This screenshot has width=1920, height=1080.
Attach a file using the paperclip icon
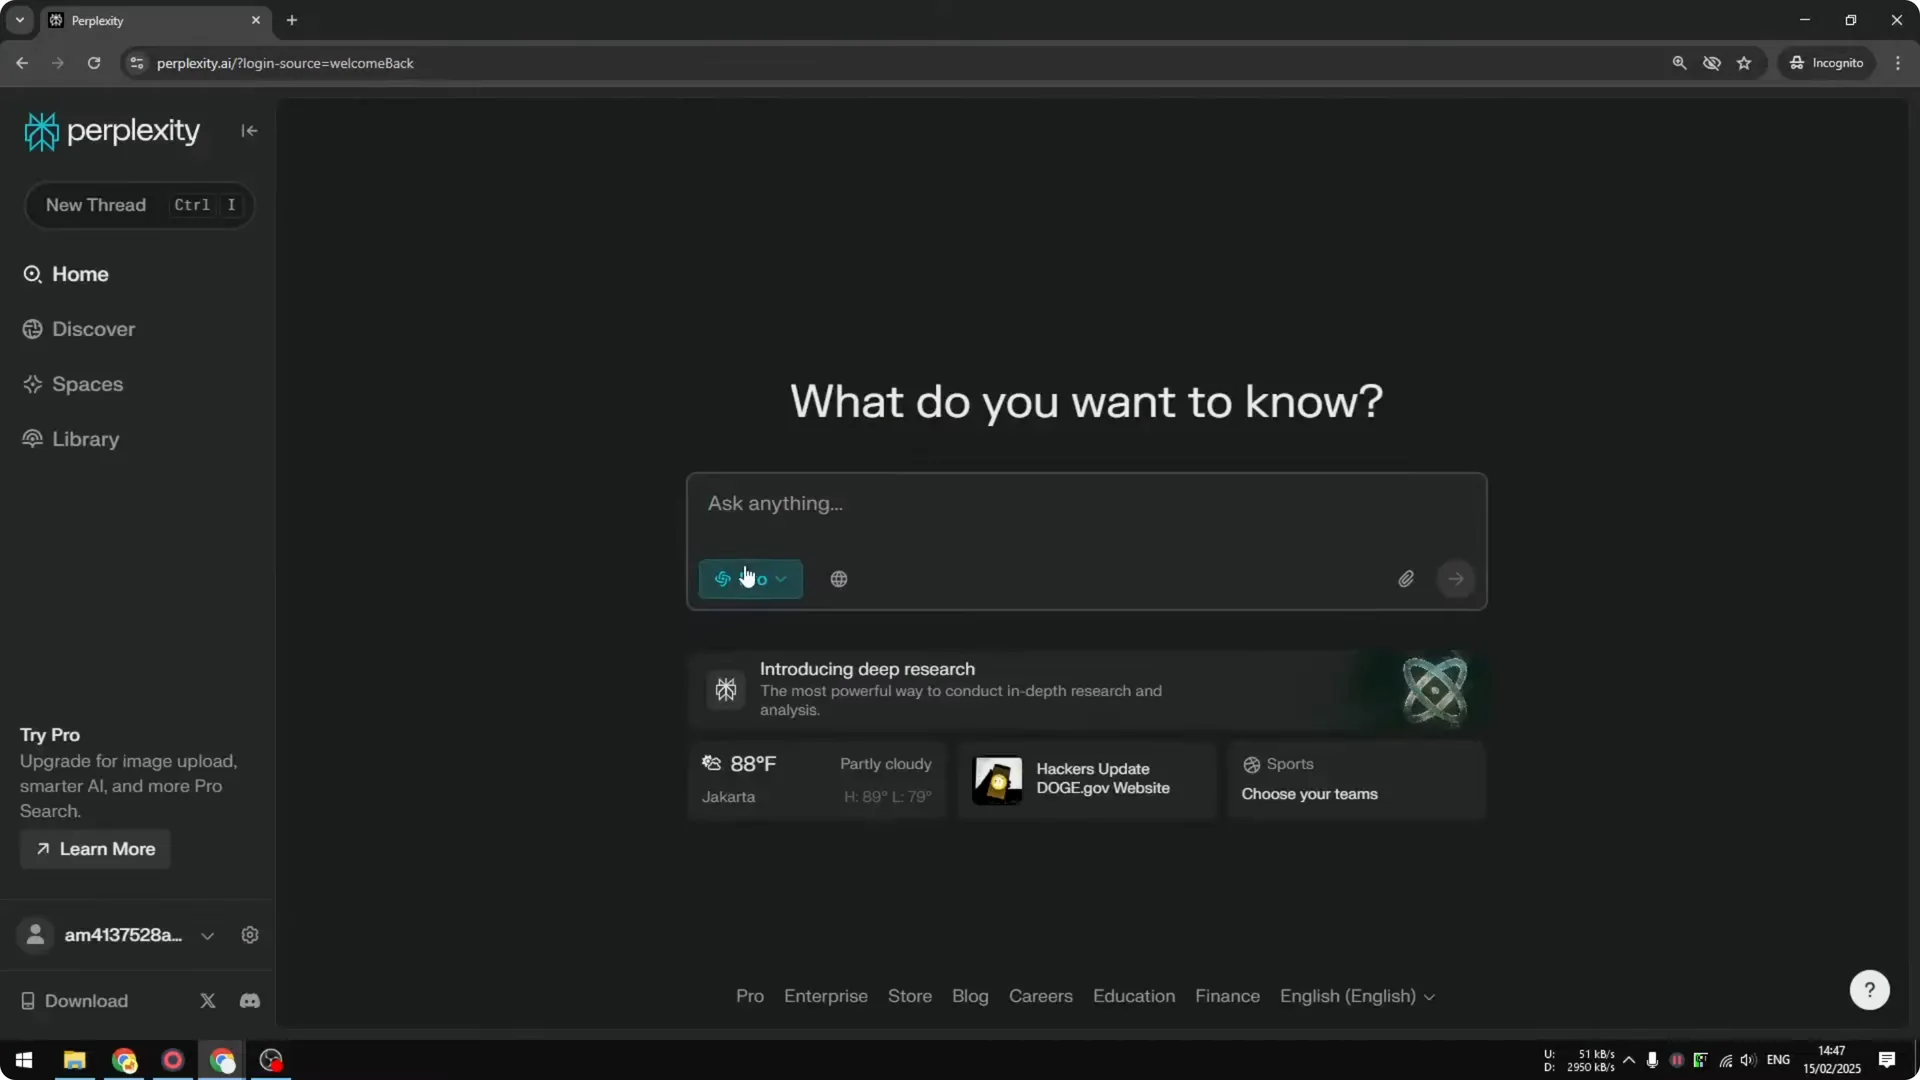click(1406, 578)
